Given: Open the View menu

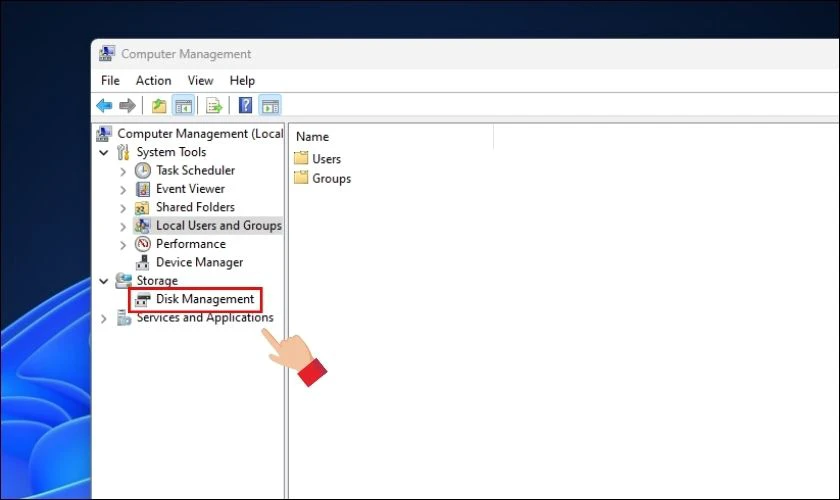Looking at the screenshot, I should pyautogui.click(x=200, y=80).
